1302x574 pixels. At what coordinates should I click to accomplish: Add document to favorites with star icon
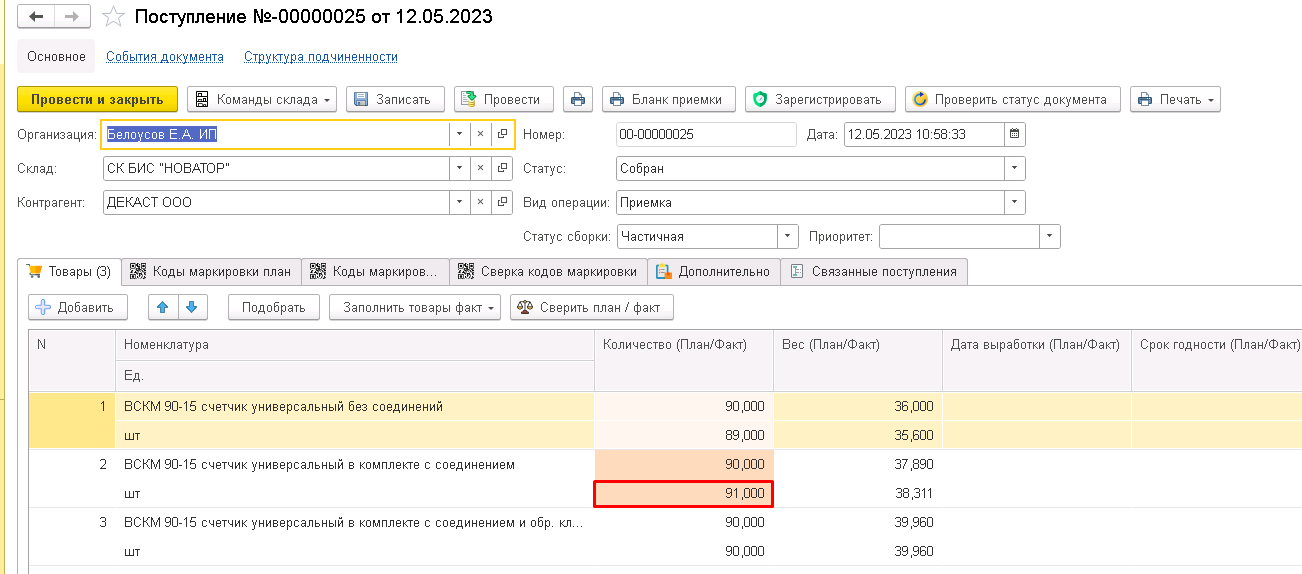click(114, 17)
